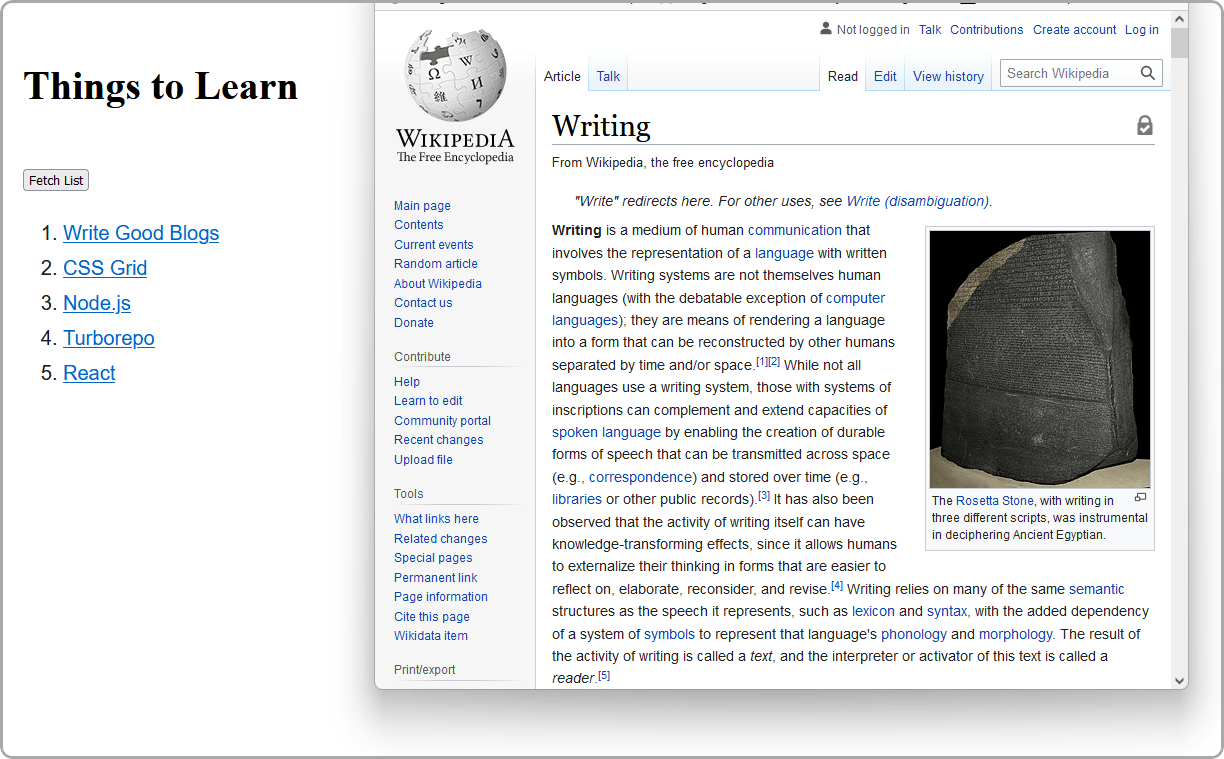The width and height of the screenshot is (1224, 759).
Task: Click citation reference [3]
Action: 764,495
